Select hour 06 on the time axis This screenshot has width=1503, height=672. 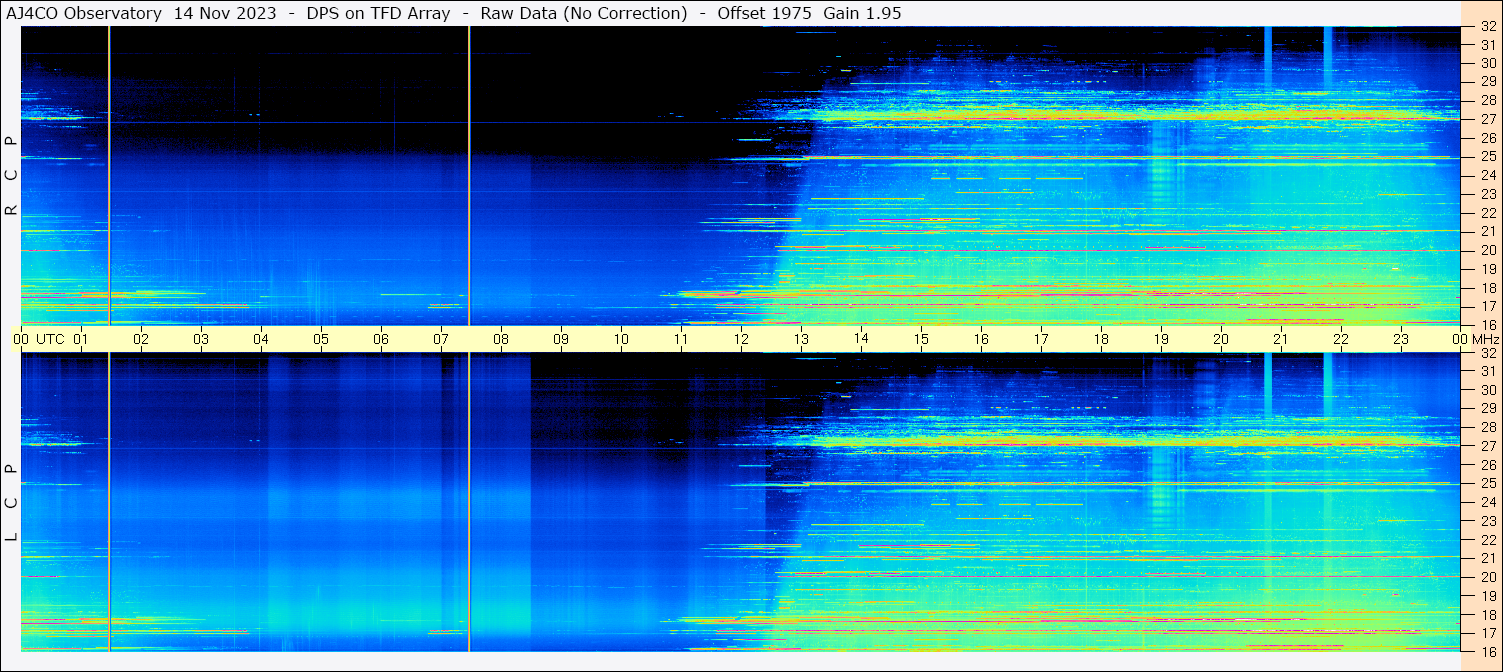pos(381,339)
